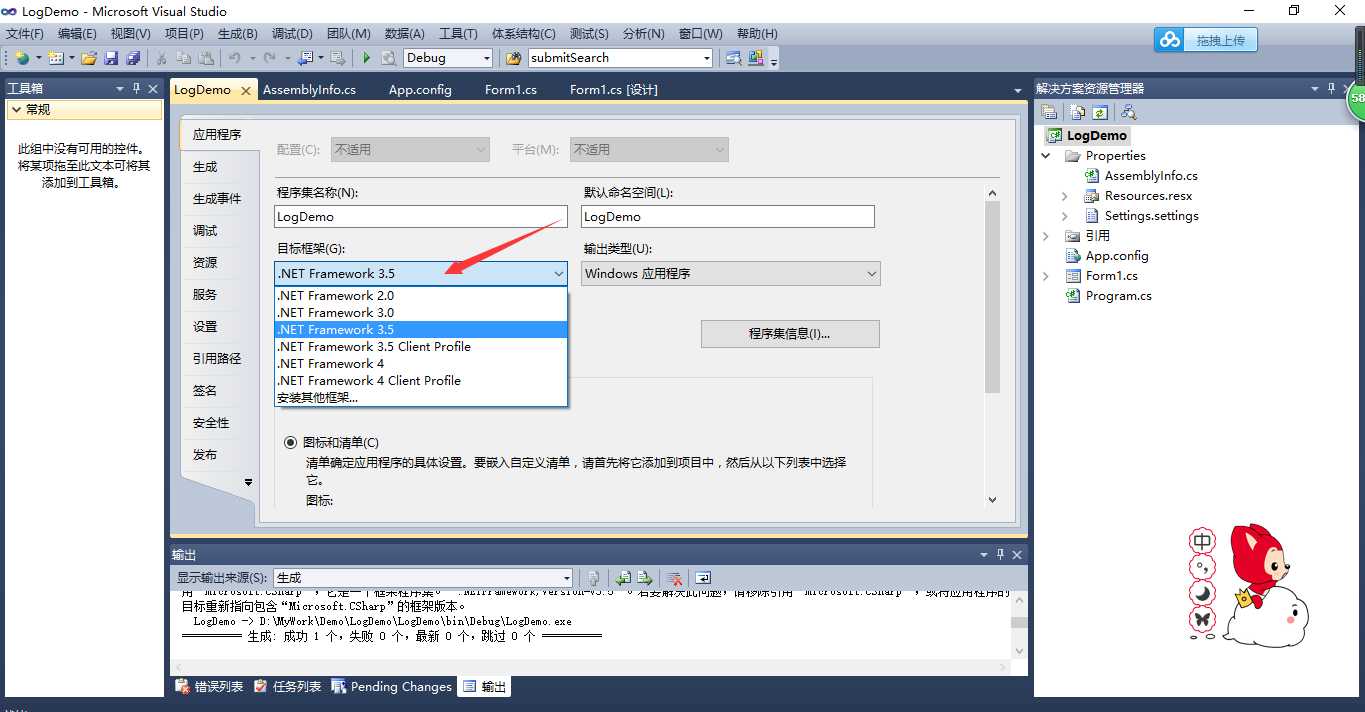Open the 生成(B) menu

pyautogui.click(x=237, y=33)
